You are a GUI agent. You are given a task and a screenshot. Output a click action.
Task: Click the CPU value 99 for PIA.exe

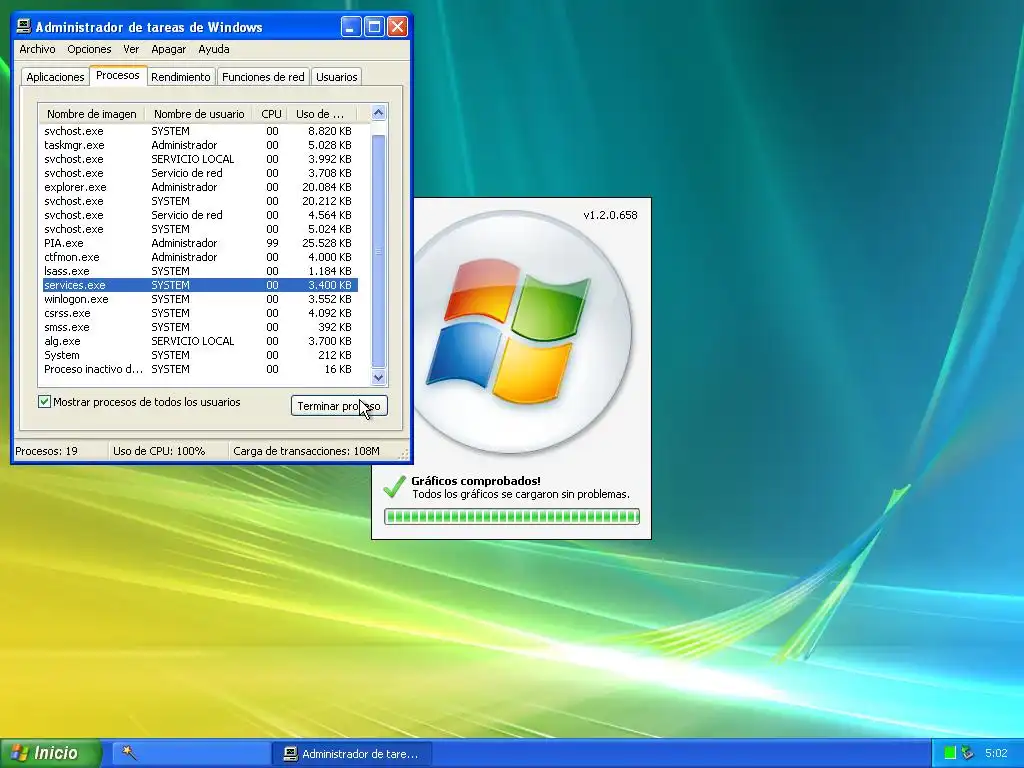(x=272, y=243)
